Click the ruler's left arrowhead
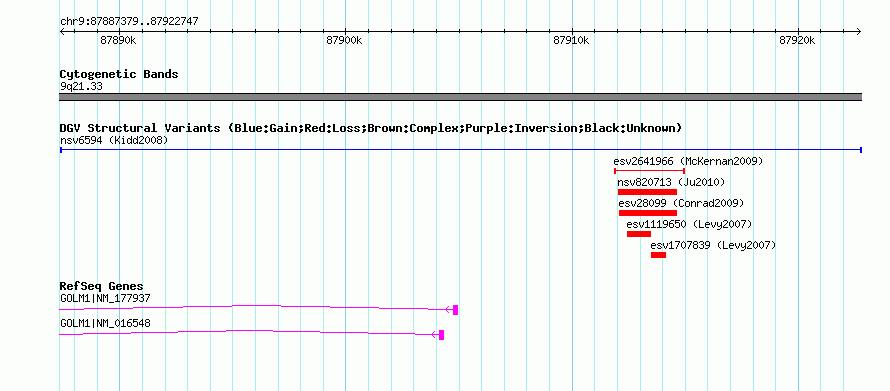The height and width of the screenshot is (391, 890). (62, 32)
